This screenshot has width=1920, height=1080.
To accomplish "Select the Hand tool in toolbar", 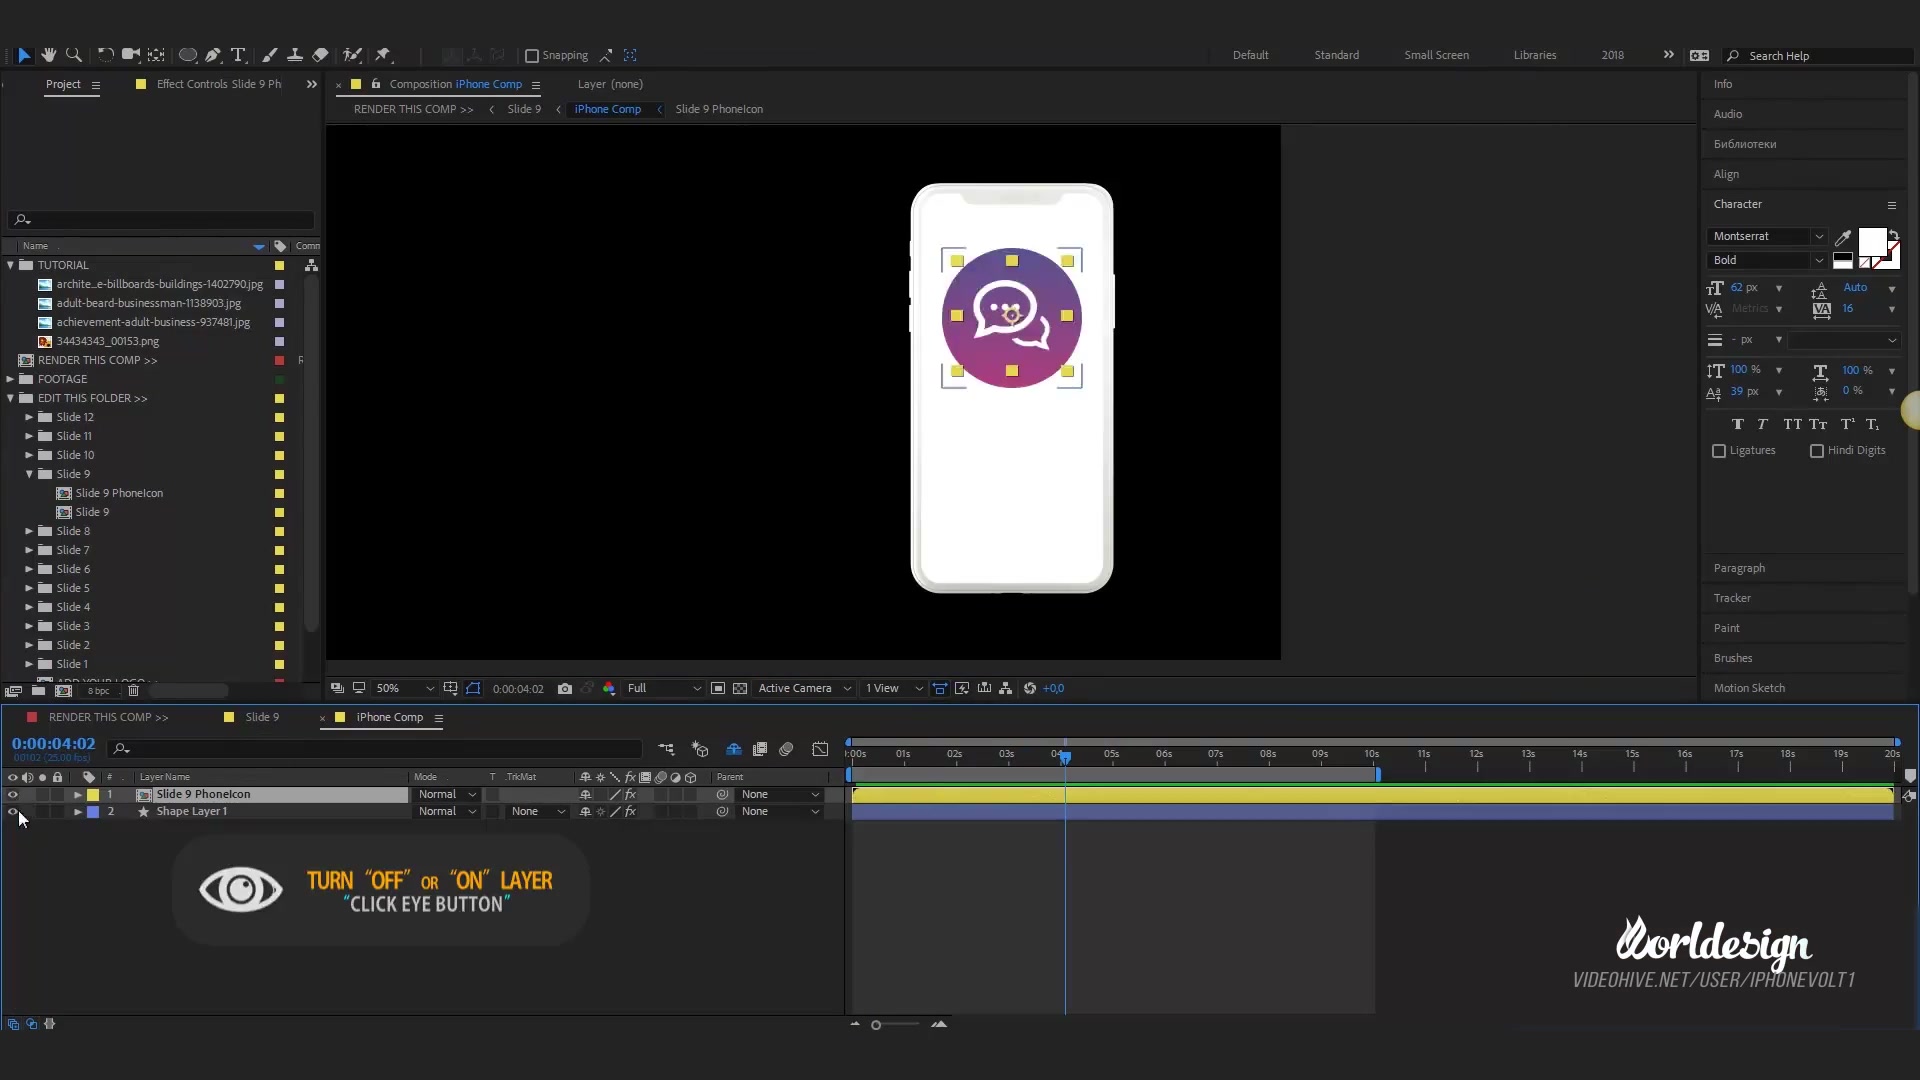I will tap(49, 55).
